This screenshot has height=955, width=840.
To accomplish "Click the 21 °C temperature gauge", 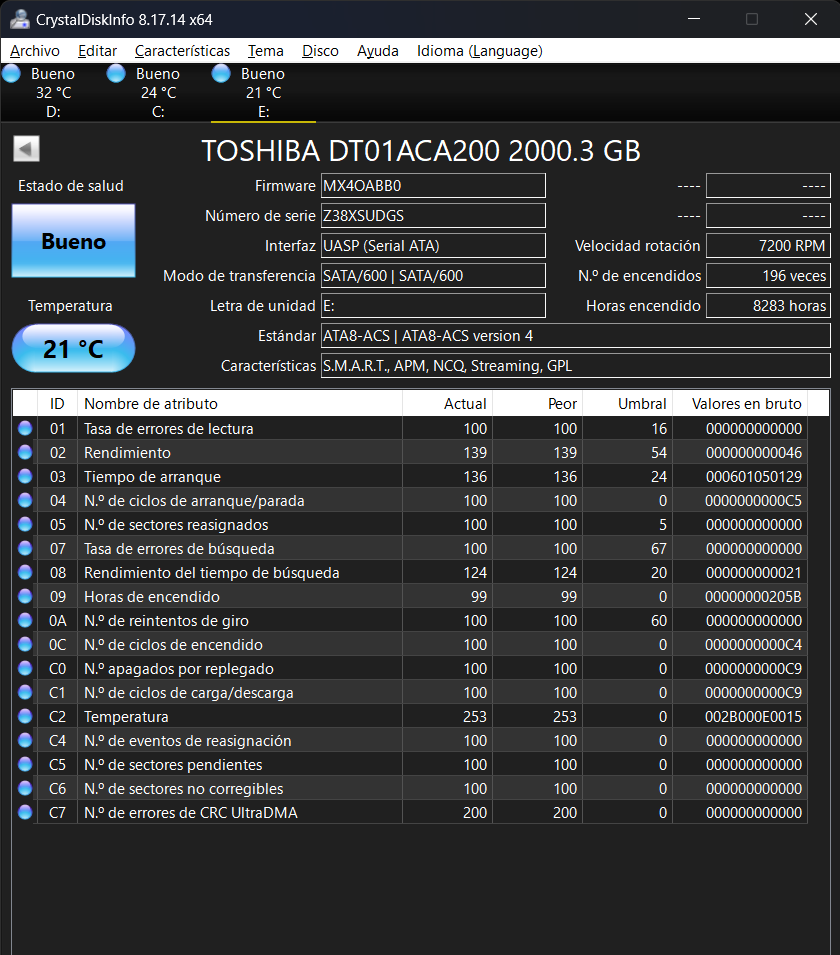I will (x=72, y=348).
